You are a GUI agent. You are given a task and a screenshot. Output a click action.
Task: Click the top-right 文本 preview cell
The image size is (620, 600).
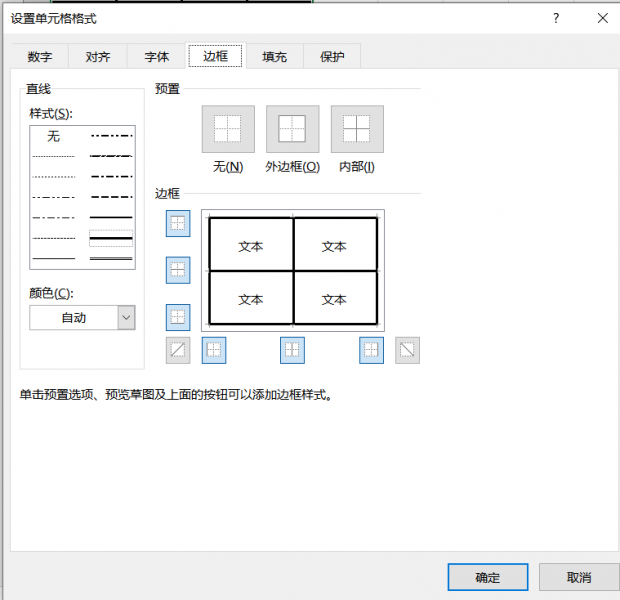click(334, 246)
